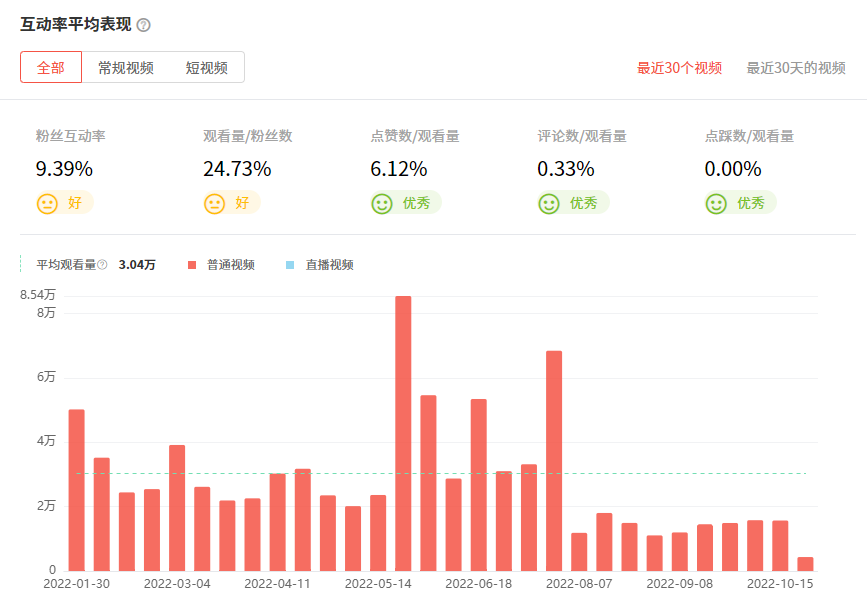Click the 好 badge under 9.39%
The height and width of the screenshot is (609, 867).
point(75,203)
